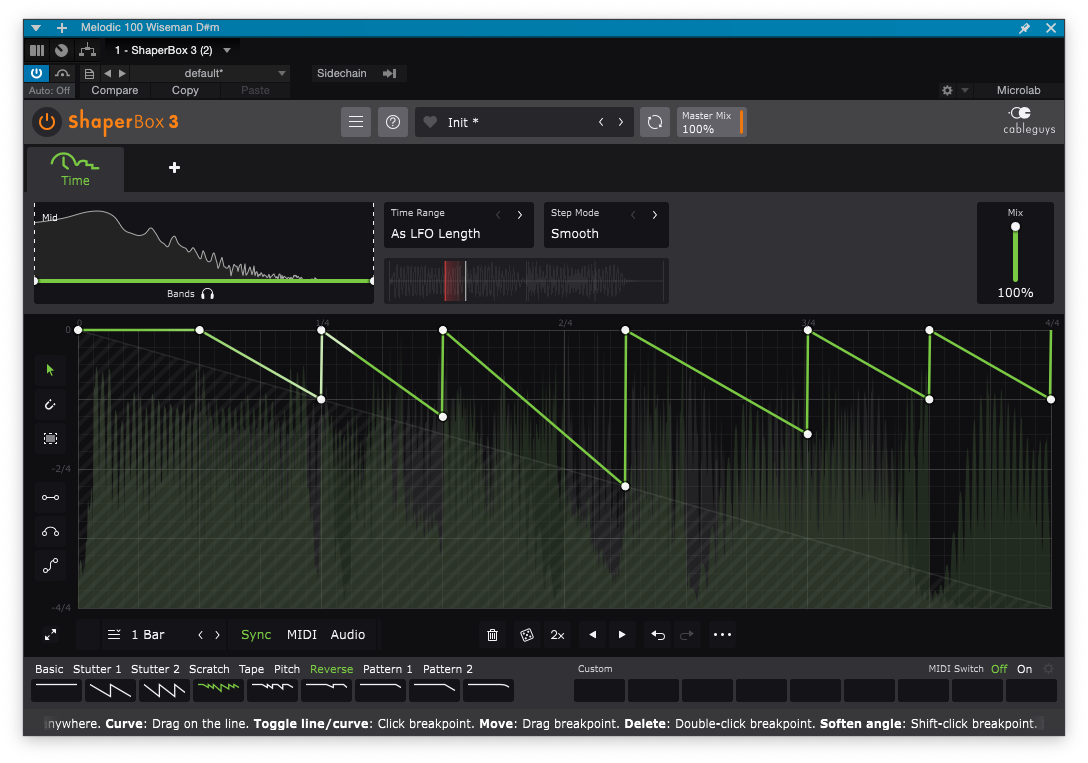Screen dimensions: 1088x763
Task: Select the arc curve tool
Action: [51, 532]
